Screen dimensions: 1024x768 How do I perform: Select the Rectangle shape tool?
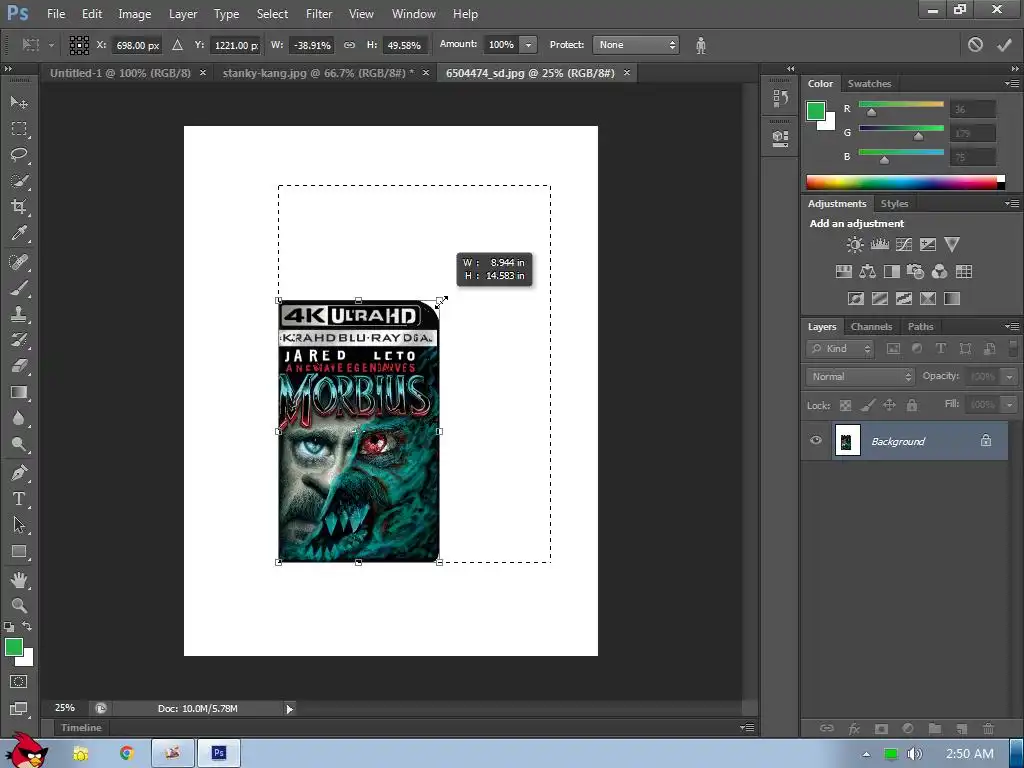18,551
